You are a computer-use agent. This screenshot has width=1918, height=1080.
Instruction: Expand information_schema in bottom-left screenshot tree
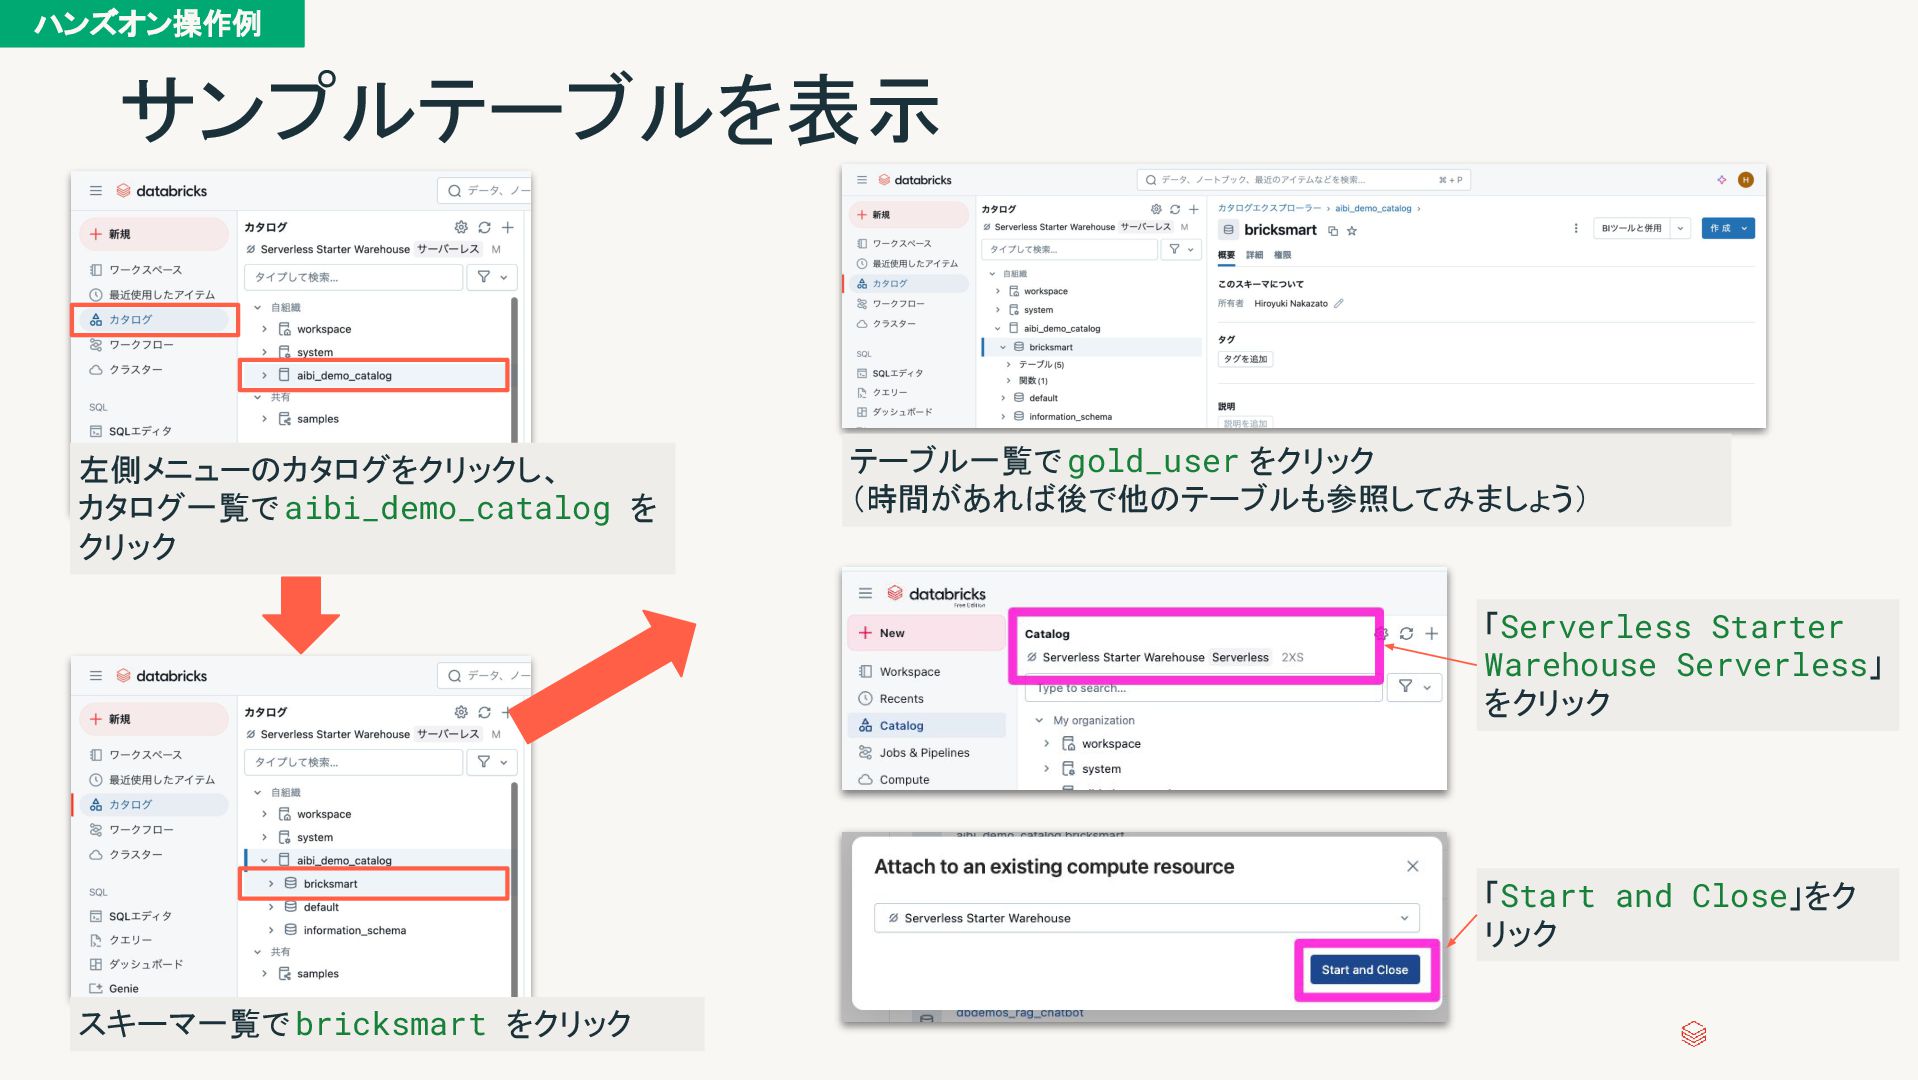[271, 930]
